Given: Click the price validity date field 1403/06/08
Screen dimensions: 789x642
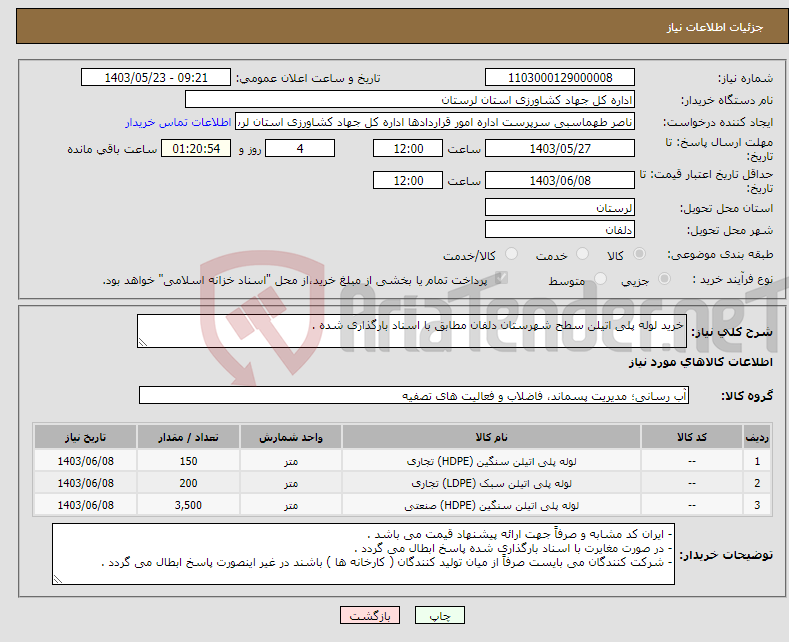Looking at the screenshot, I should point(560,180).
